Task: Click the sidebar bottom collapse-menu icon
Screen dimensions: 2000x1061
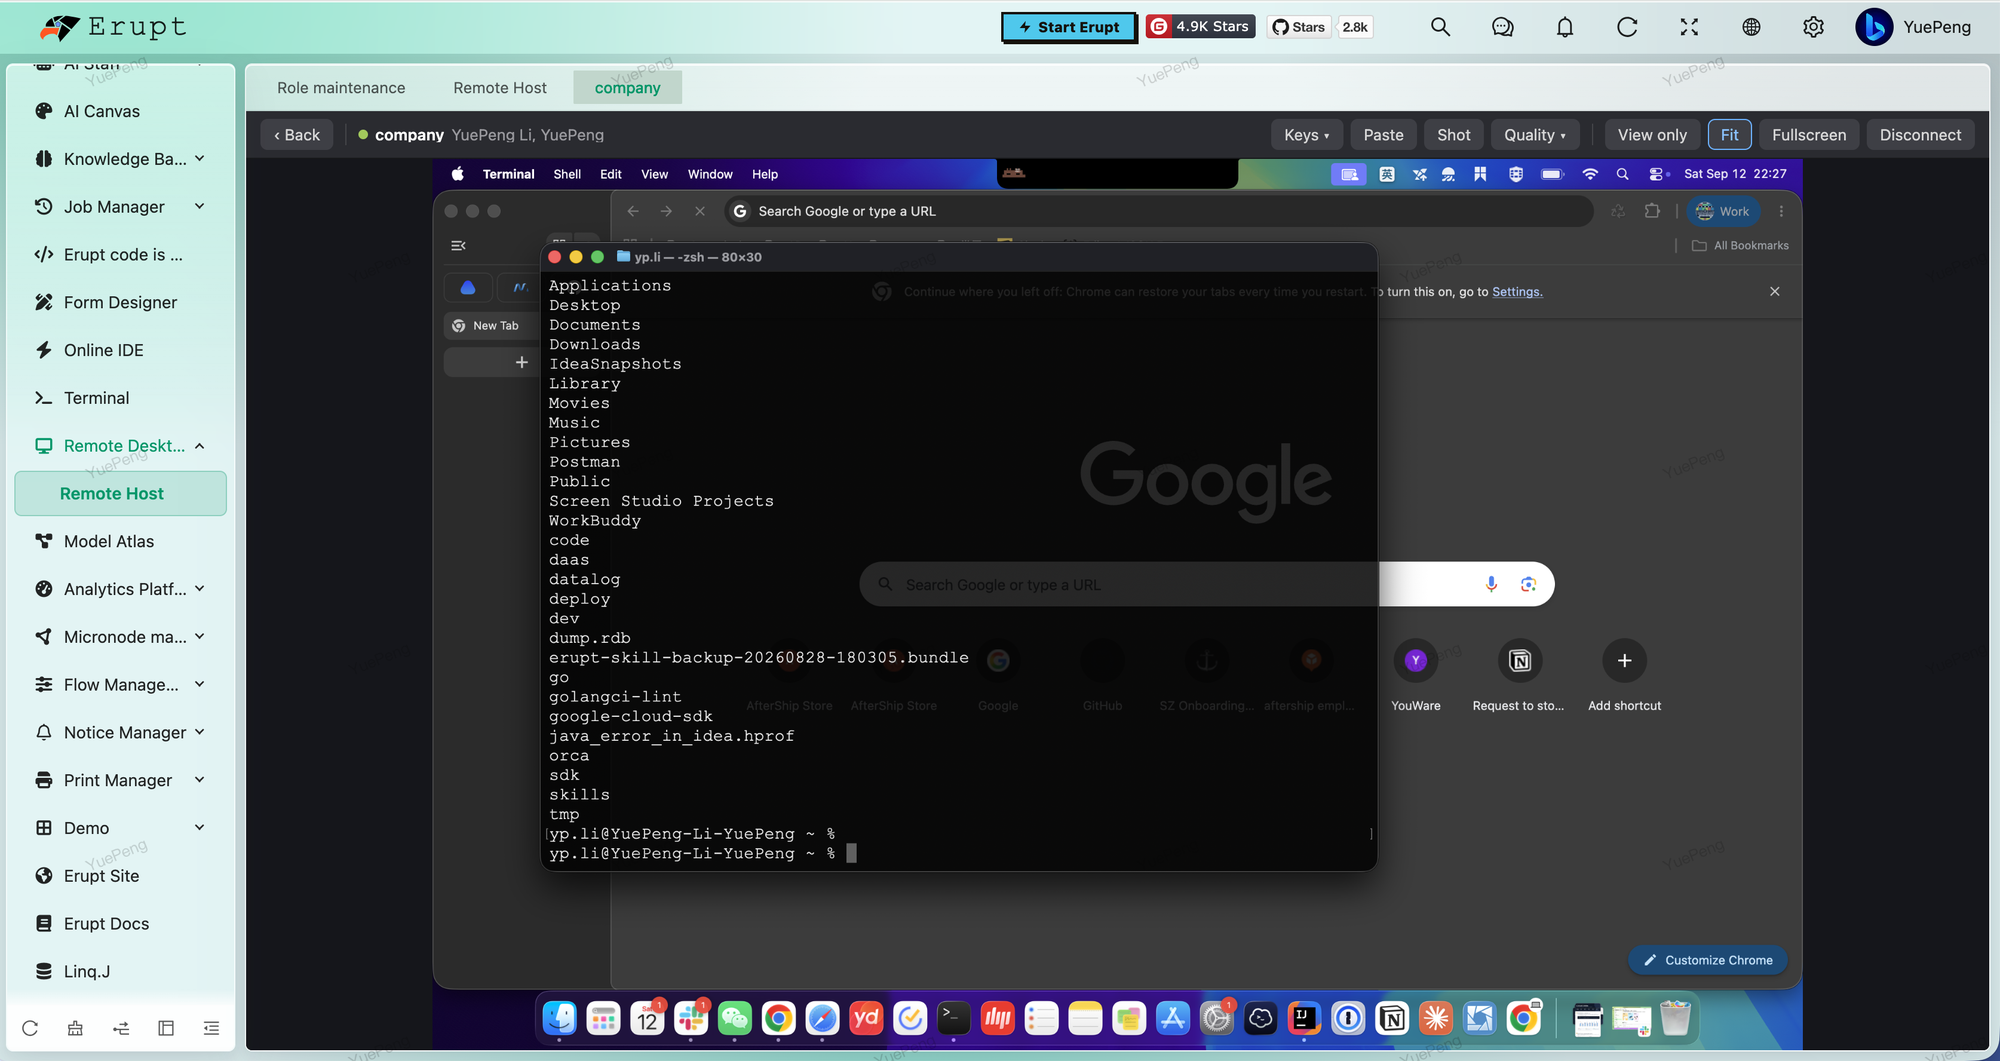Action: tap(211, 1028)
